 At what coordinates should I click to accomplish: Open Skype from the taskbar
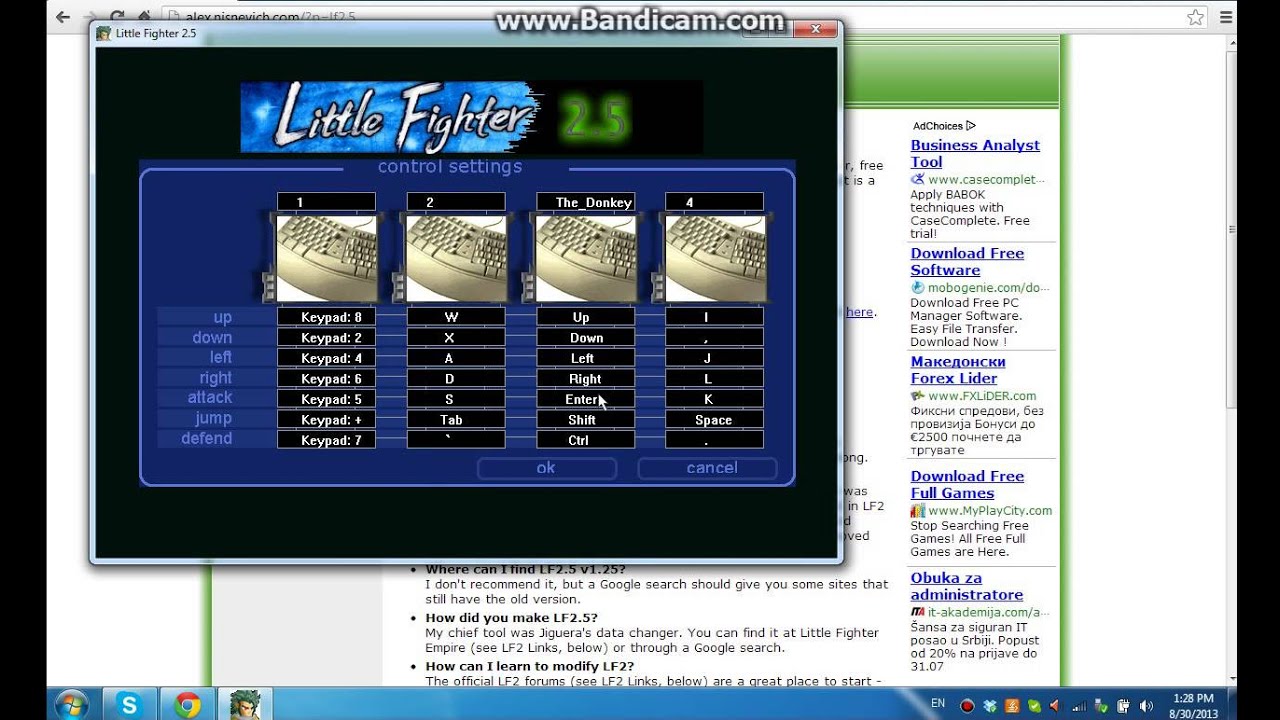[x=129, y=704]
